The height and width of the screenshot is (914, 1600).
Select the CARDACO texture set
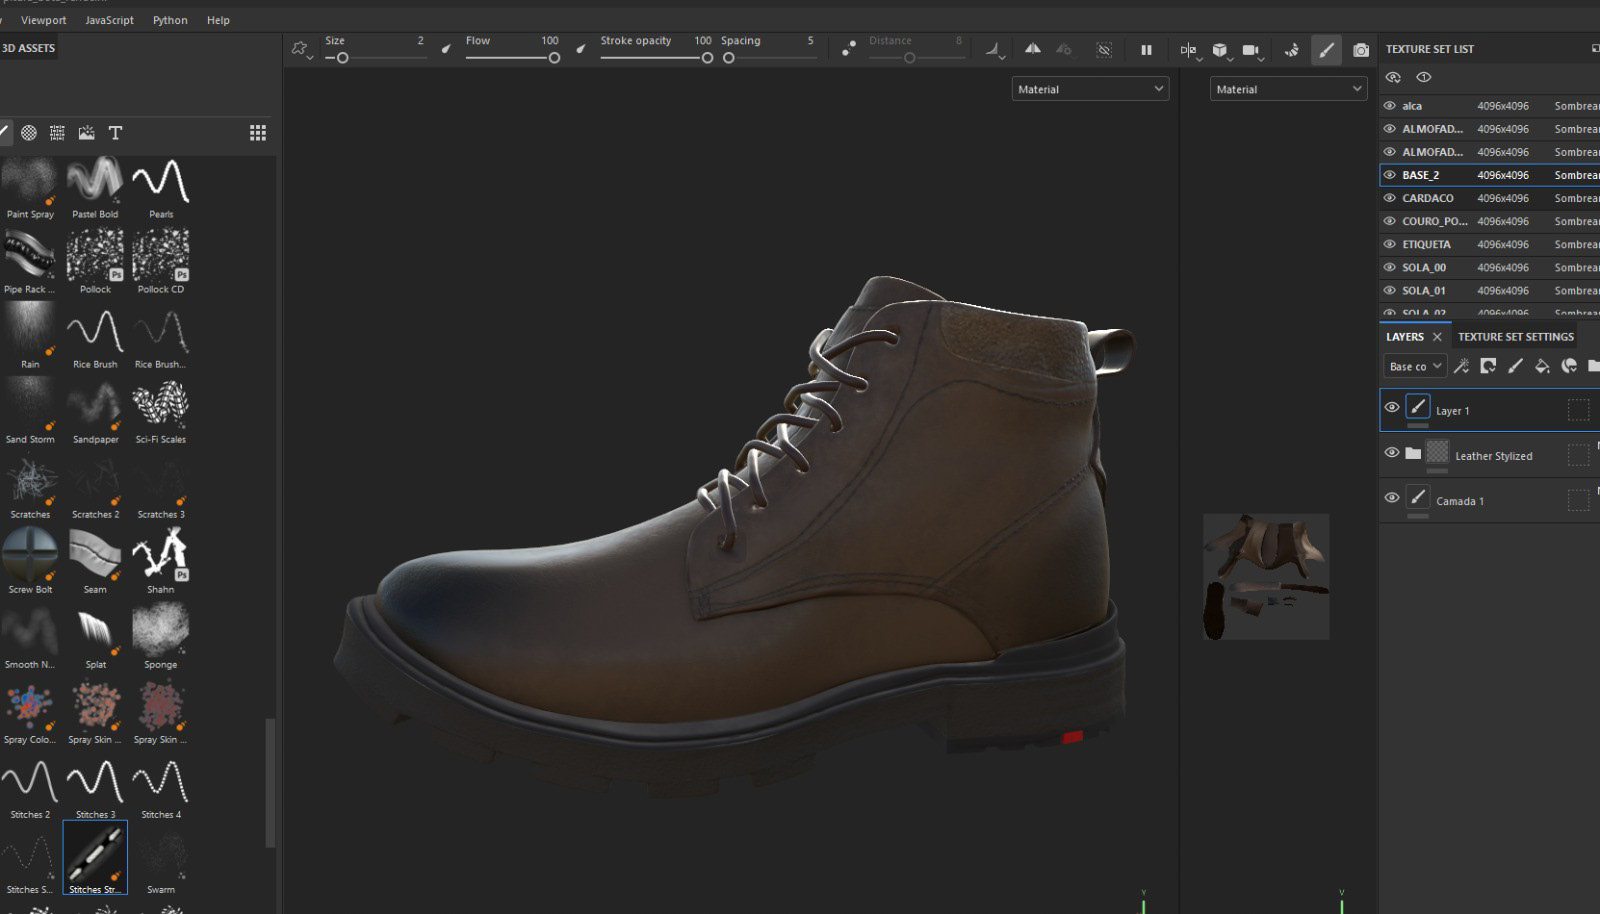[1428, 198]
